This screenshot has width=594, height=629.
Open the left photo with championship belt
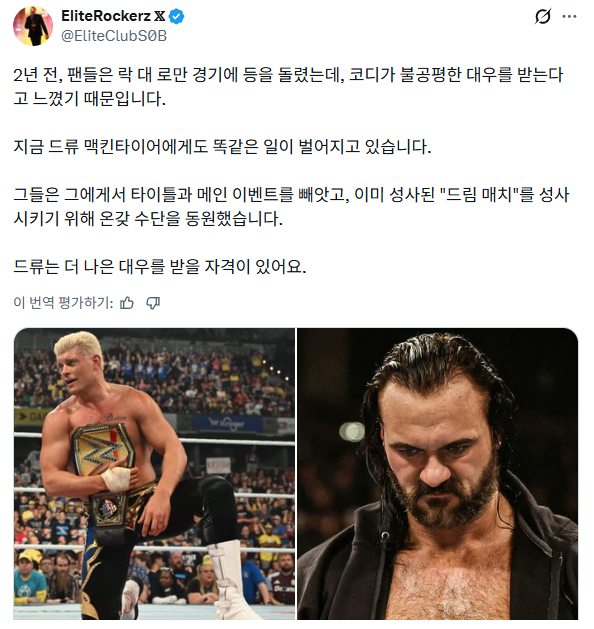tap(154, 474)
